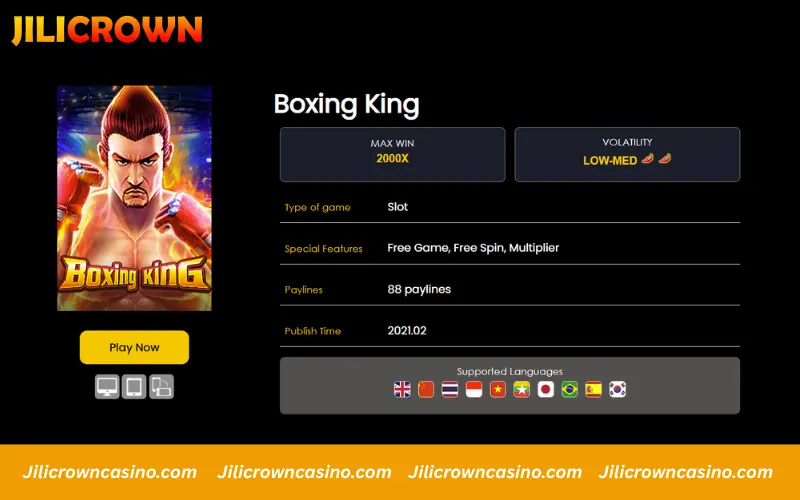Choose the Brazil flag language icon
The image size is (800, 500).
(570, 389)
